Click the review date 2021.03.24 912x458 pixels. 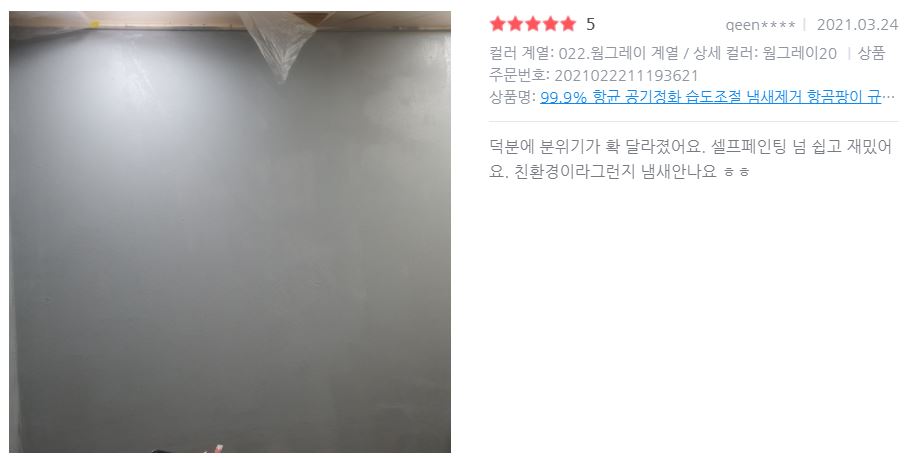857,24
